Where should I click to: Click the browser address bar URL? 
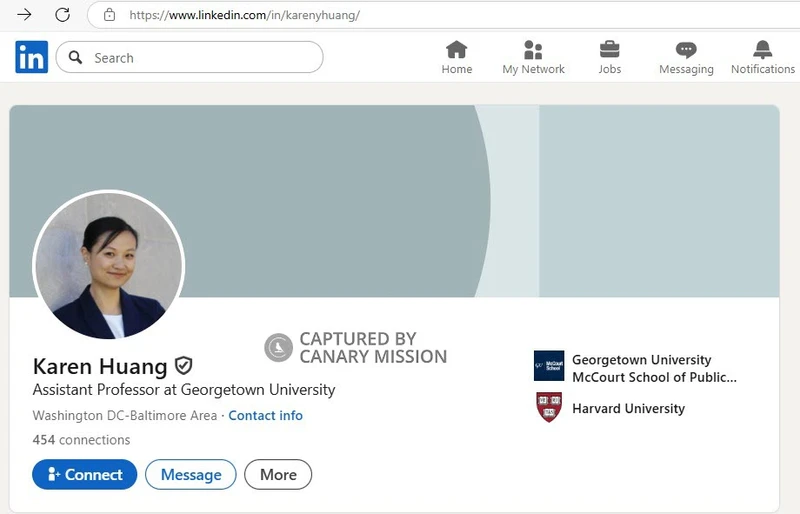(x=244, y=15)
